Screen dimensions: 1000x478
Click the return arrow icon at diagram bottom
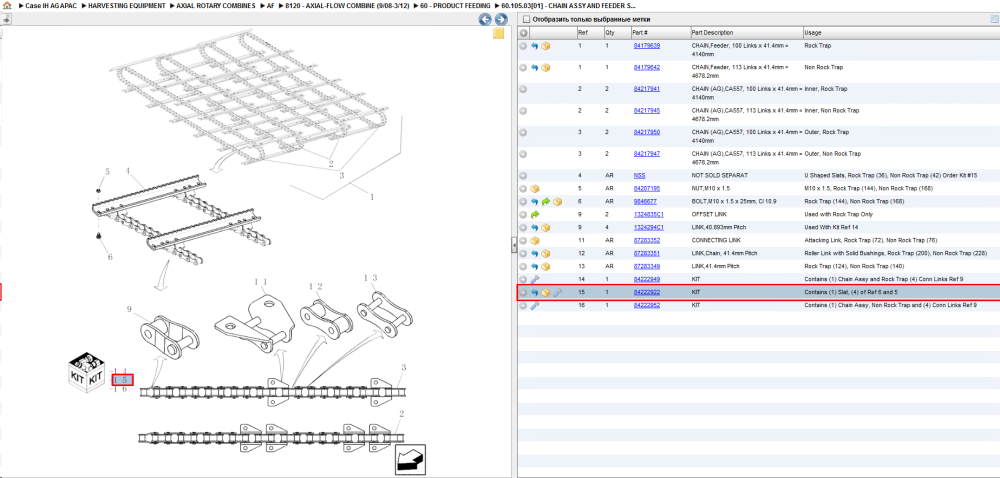[410, 460]
